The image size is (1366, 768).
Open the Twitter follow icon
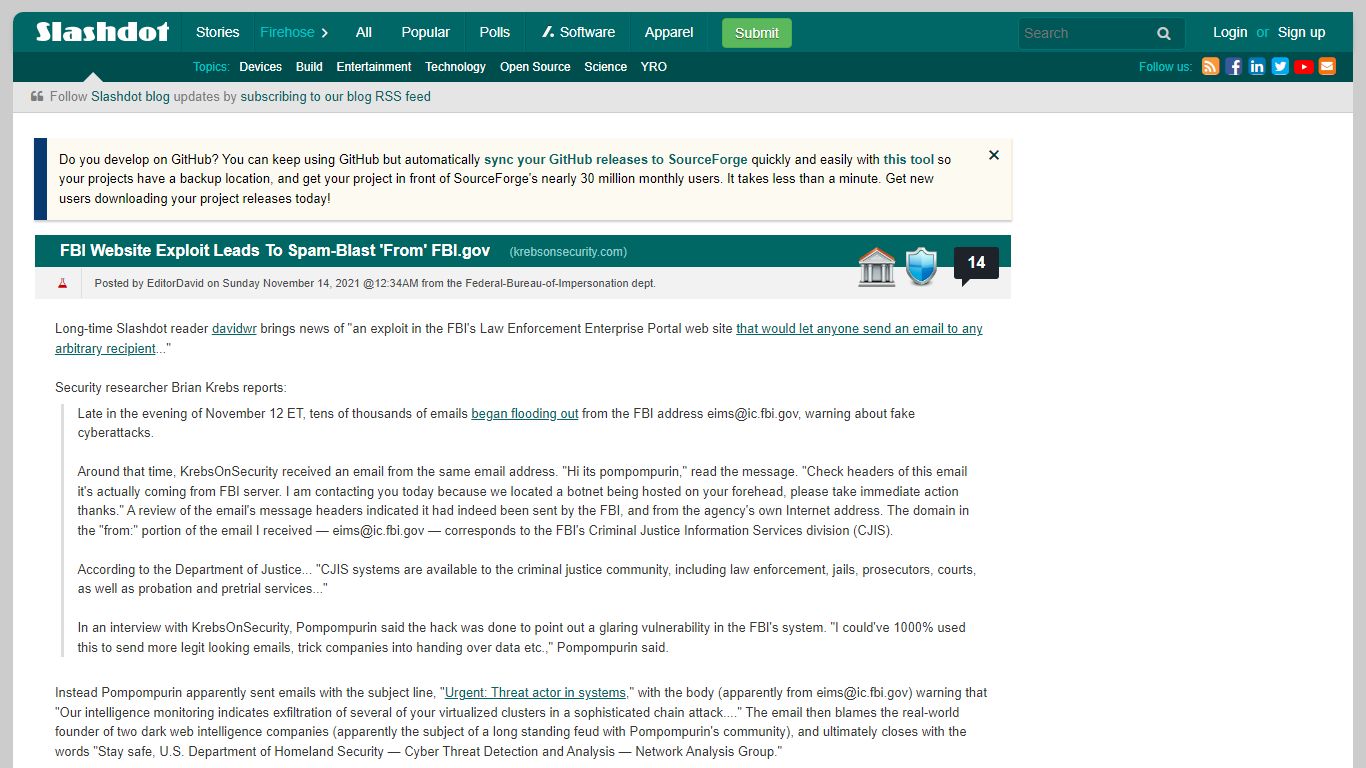[1280, 67]
